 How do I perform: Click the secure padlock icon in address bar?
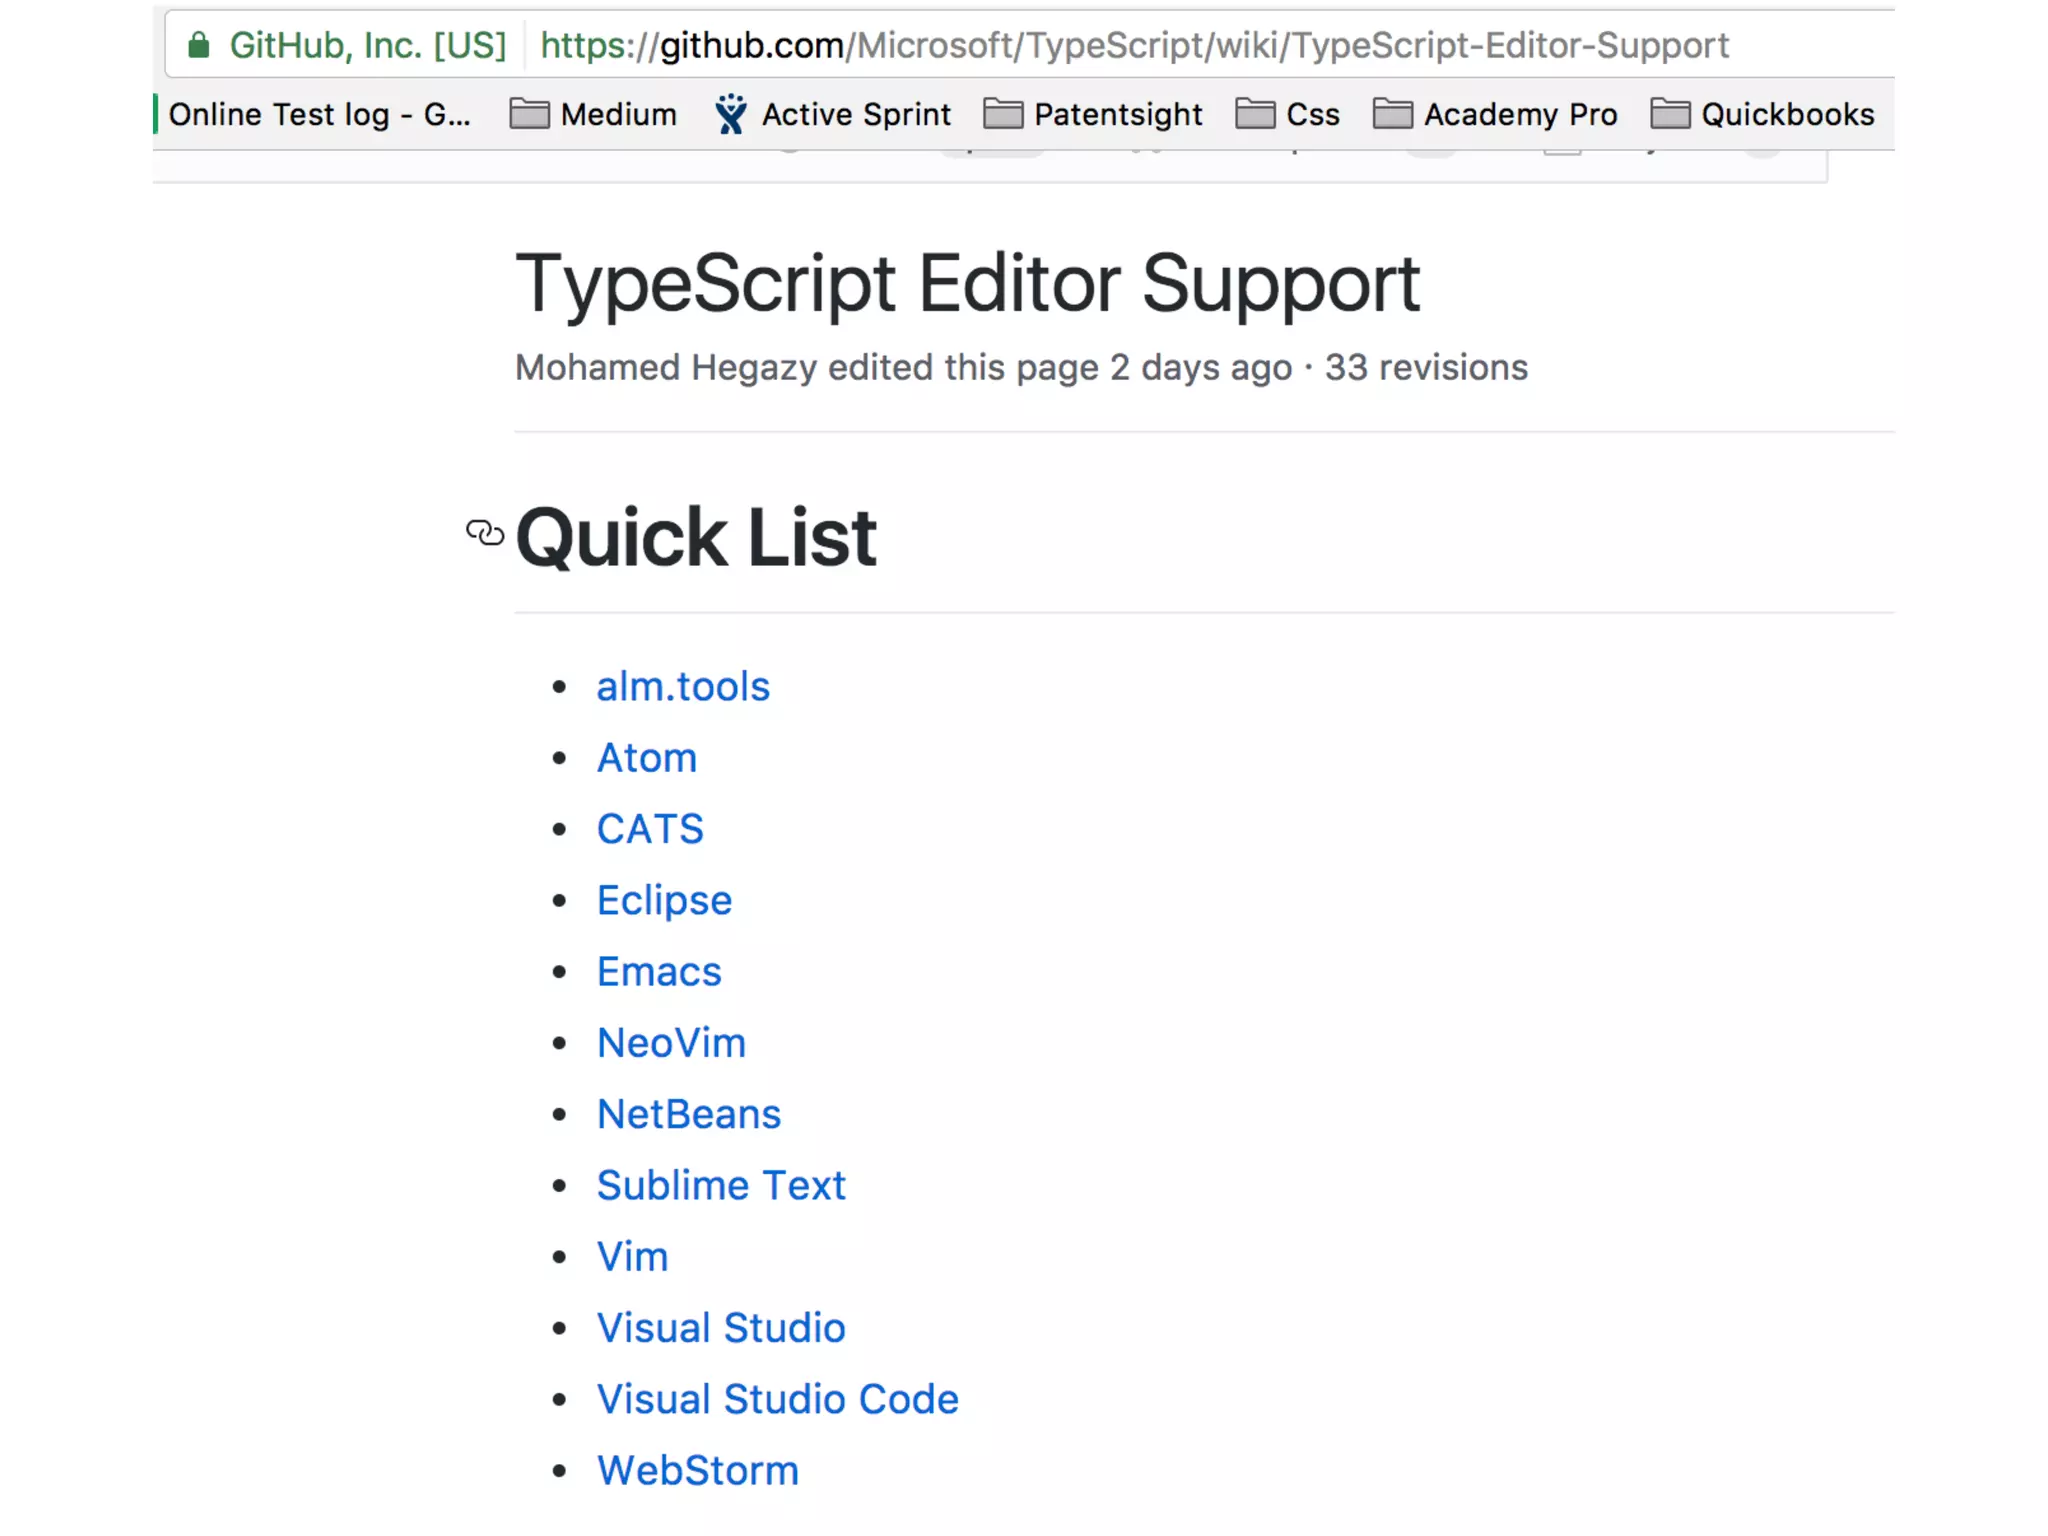[x=199, y=45]
